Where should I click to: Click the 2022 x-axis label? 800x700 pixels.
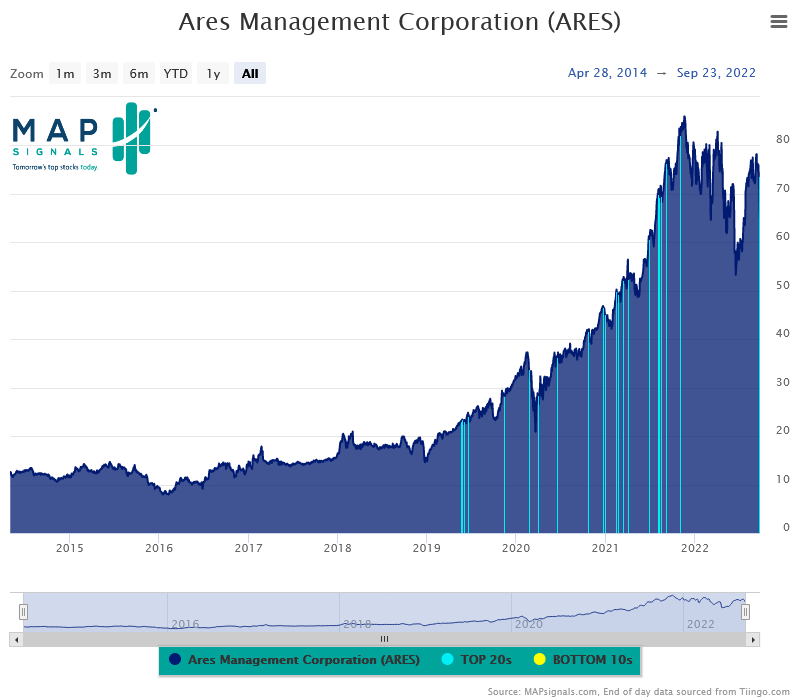pyautogui.click(x=695, y=548)
